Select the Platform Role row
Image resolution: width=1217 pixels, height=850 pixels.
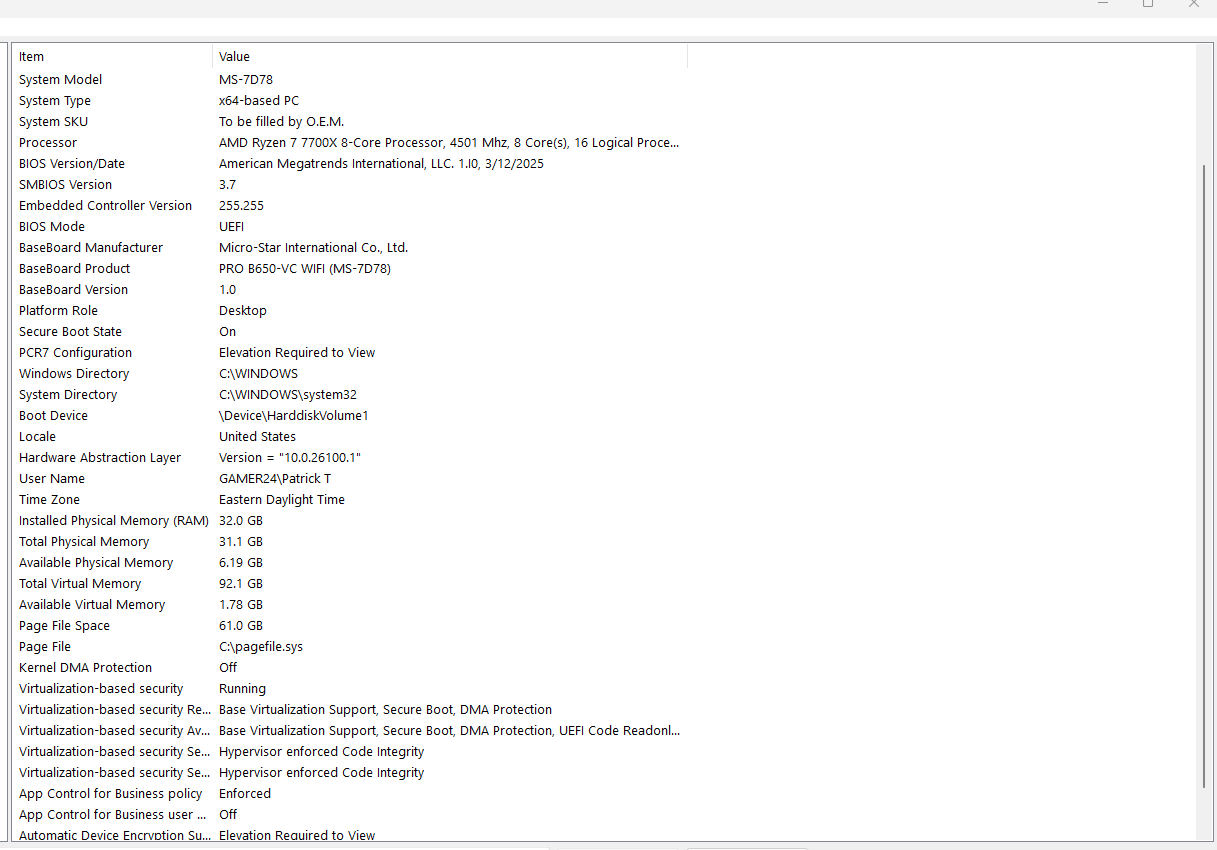point(350,311)
